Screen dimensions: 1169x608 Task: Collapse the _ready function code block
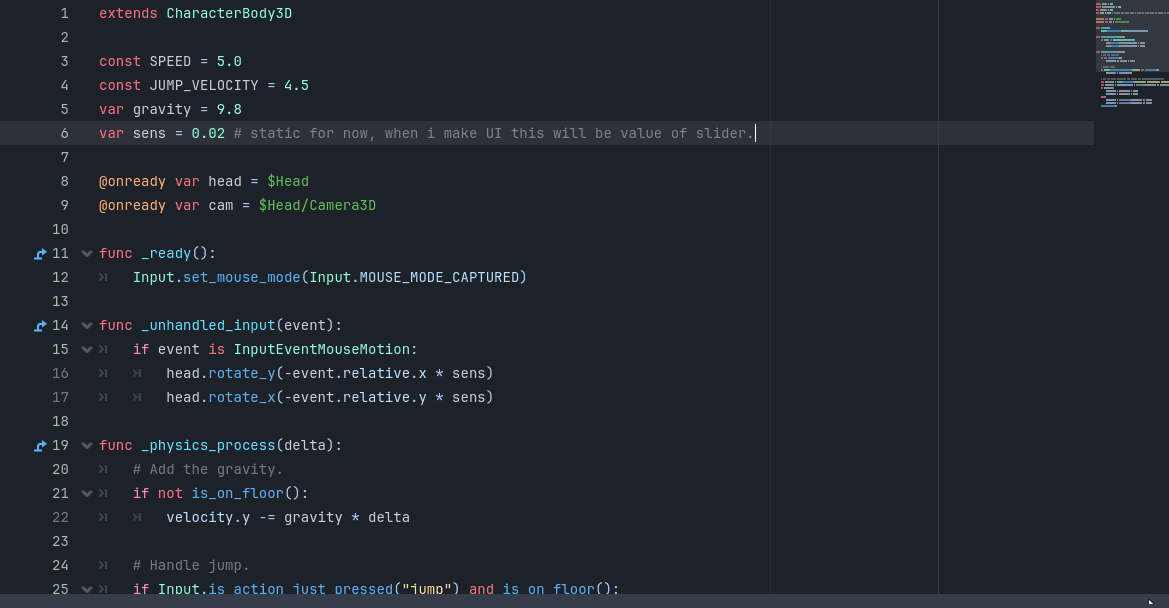pyautogui.click(x=87, y=254)
